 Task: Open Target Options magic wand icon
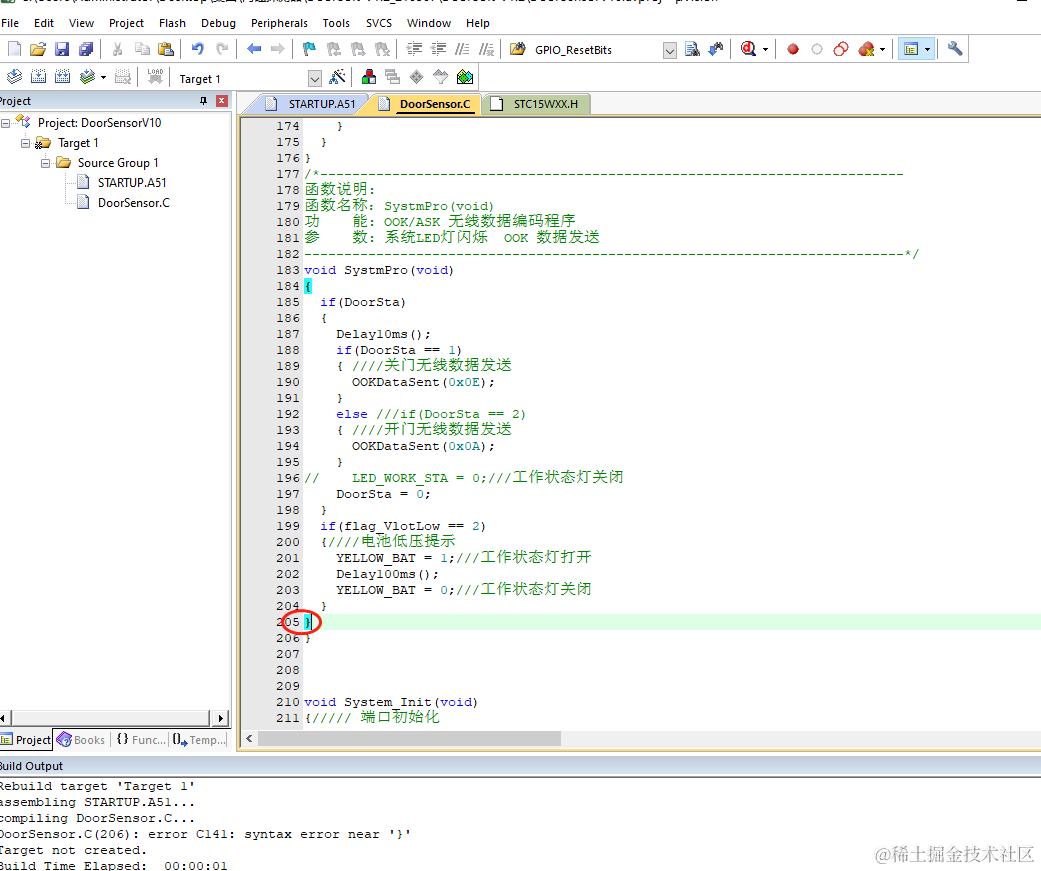337,77
